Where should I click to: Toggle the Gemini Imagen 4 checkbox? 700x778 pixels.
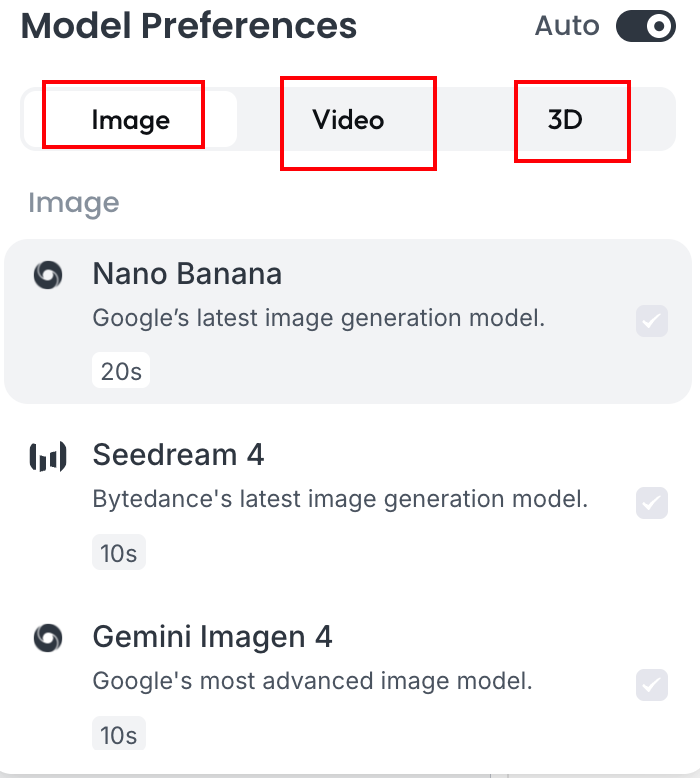(x=652, y=684)
